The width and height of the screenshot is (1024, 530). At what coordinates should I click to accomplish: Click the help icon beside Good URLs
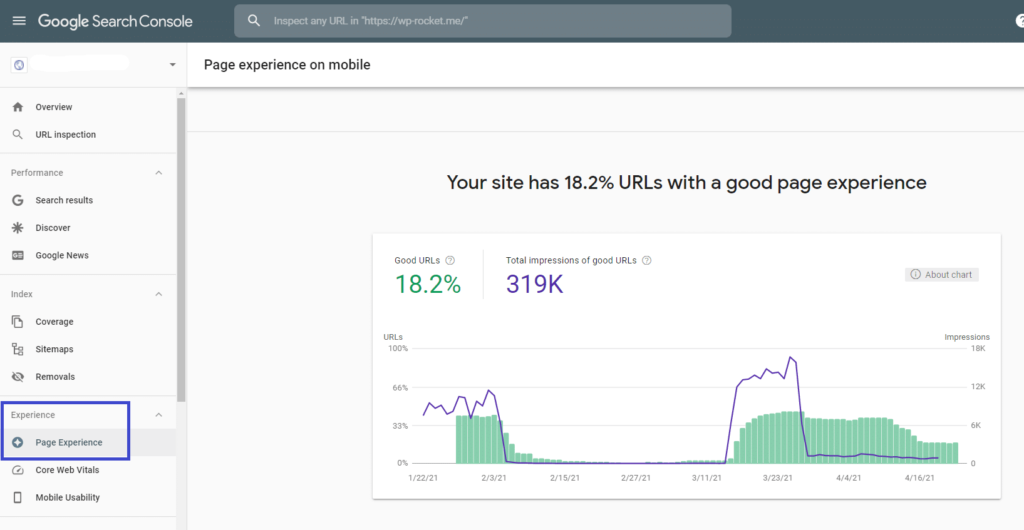pyautogui.click(x=450, y=260)
